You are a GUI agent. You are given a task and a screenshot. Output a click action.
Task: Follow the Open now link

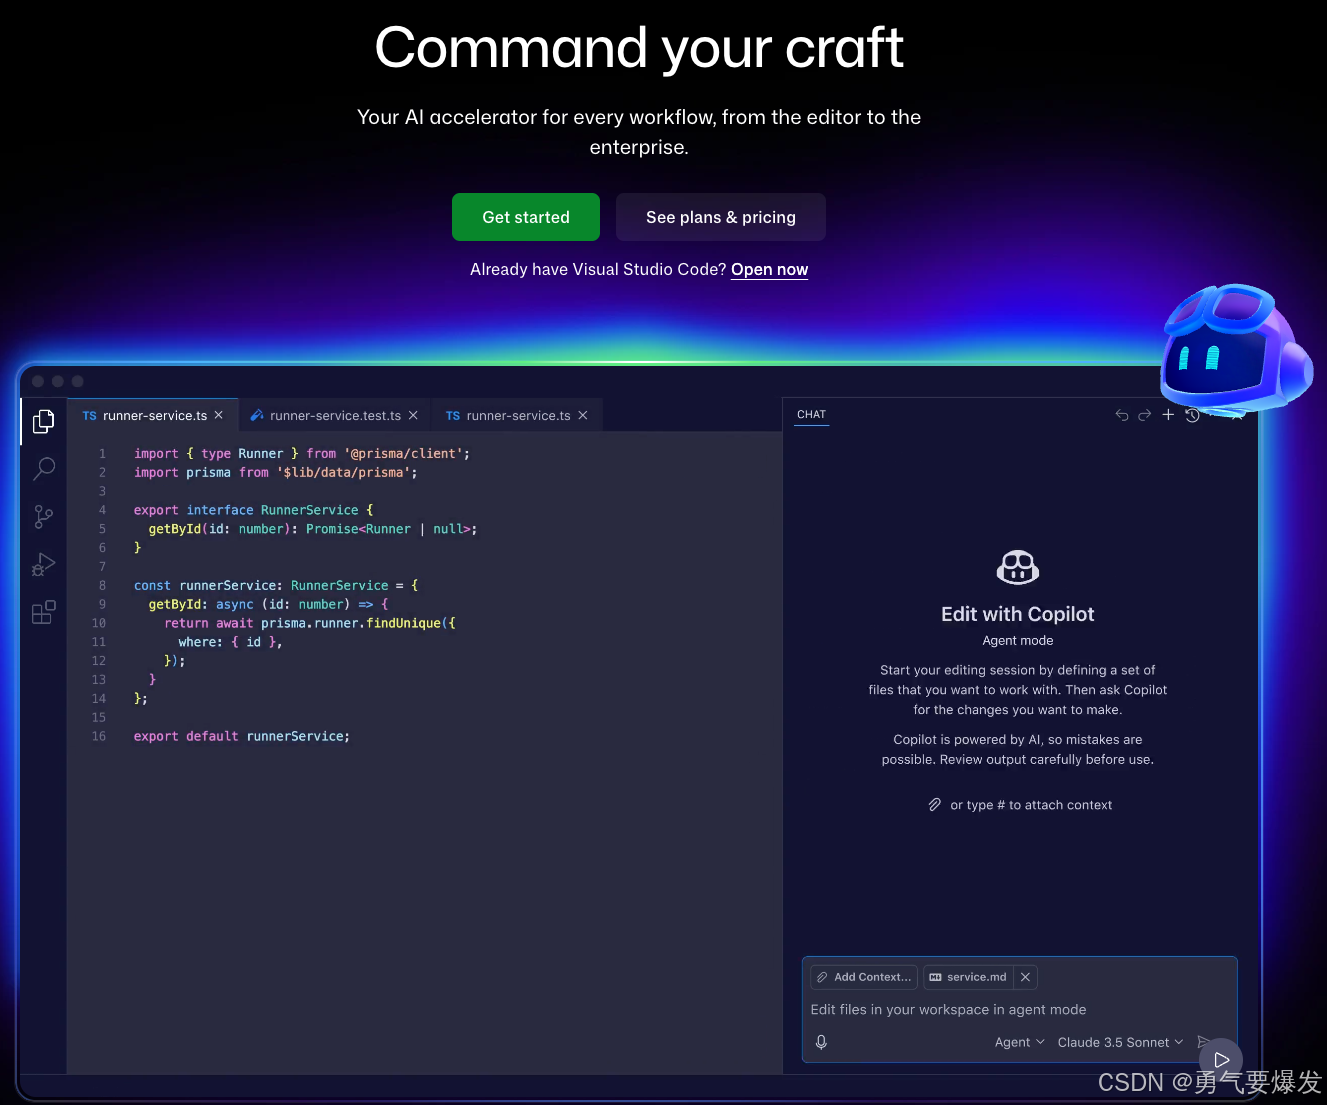click(769, 269)
